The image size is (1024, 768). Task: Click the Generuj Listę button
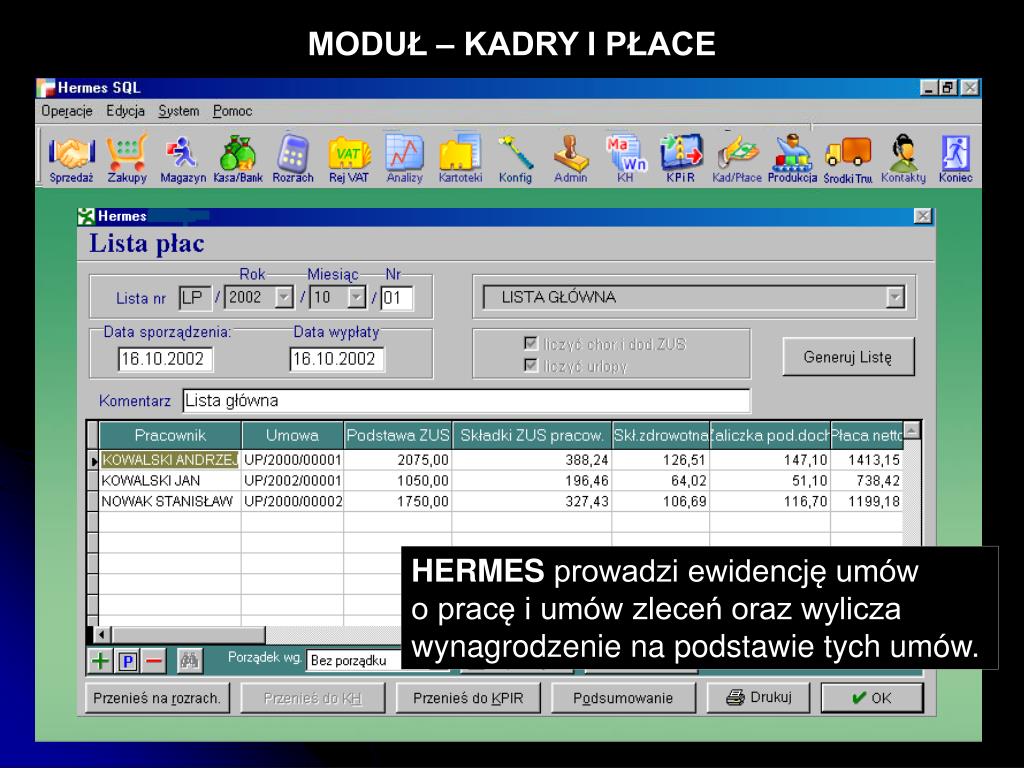tap(848, 357)
